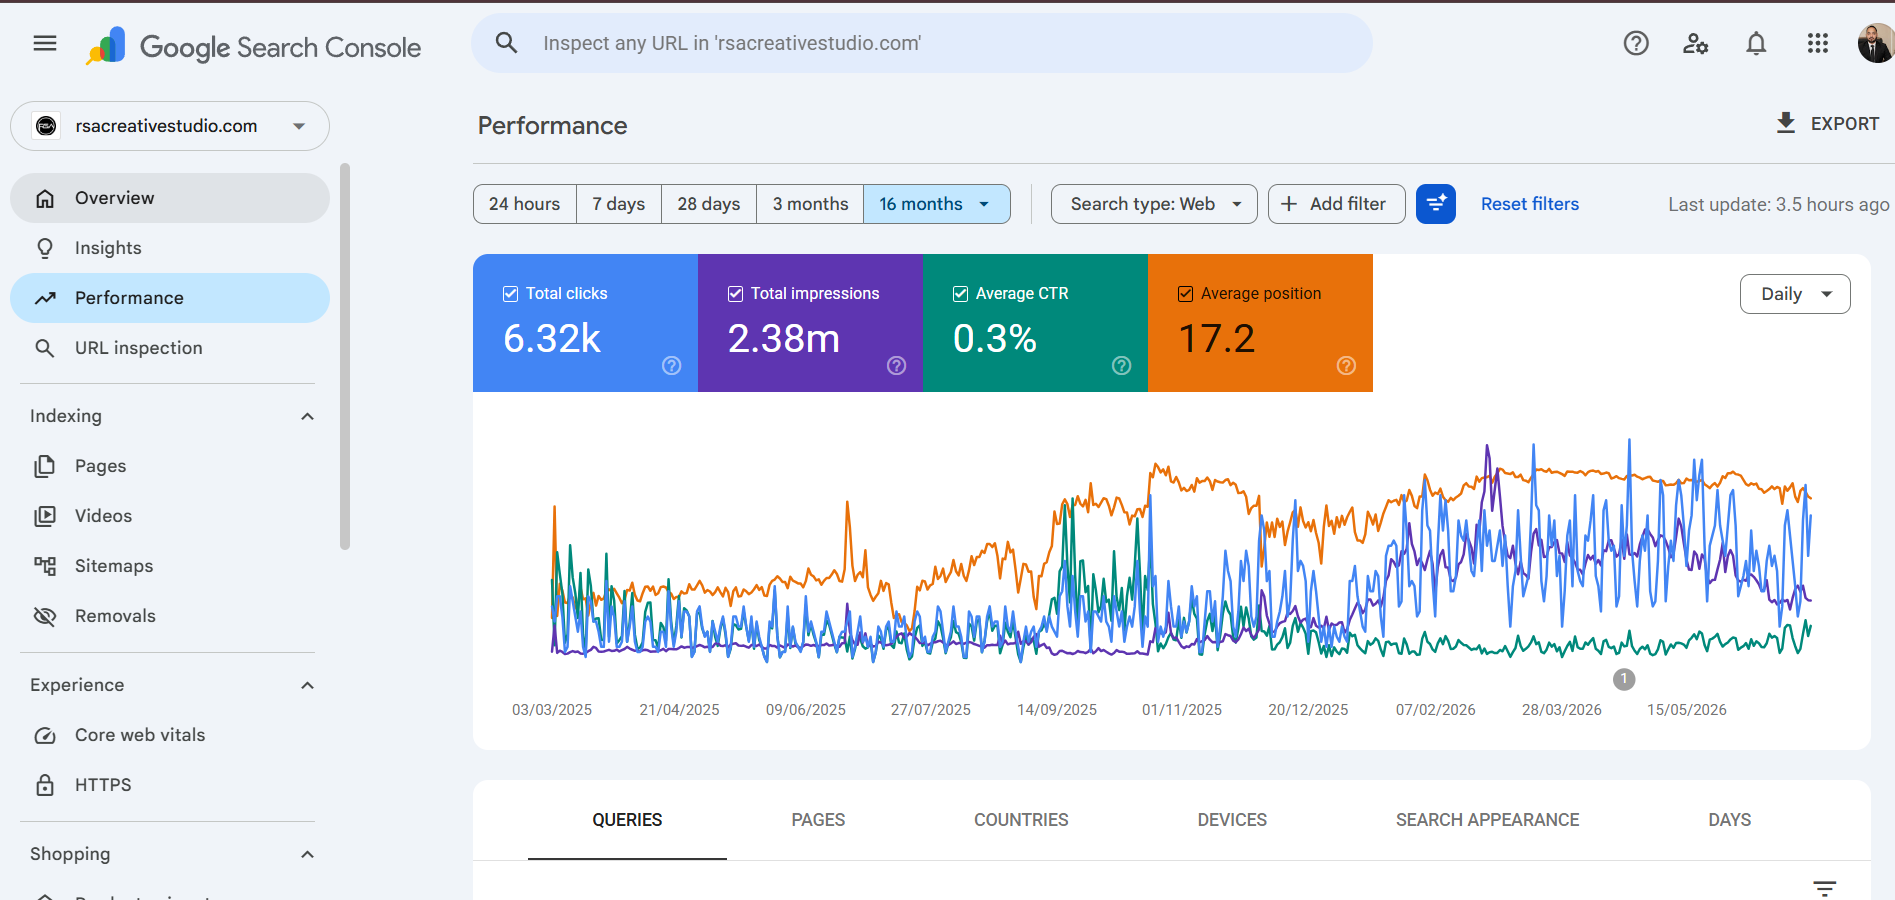Toggle the Average position checkbox

1185,294
